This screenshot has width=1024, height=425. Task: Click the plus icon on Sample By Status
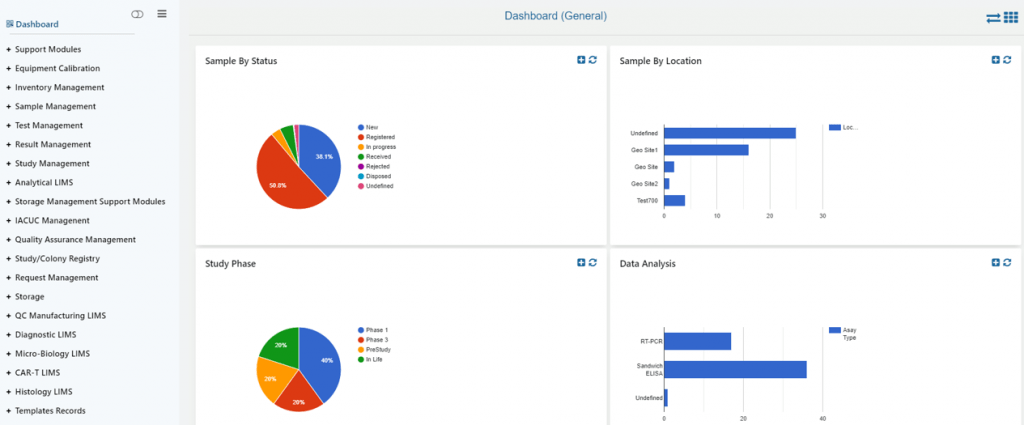[581, 60]
